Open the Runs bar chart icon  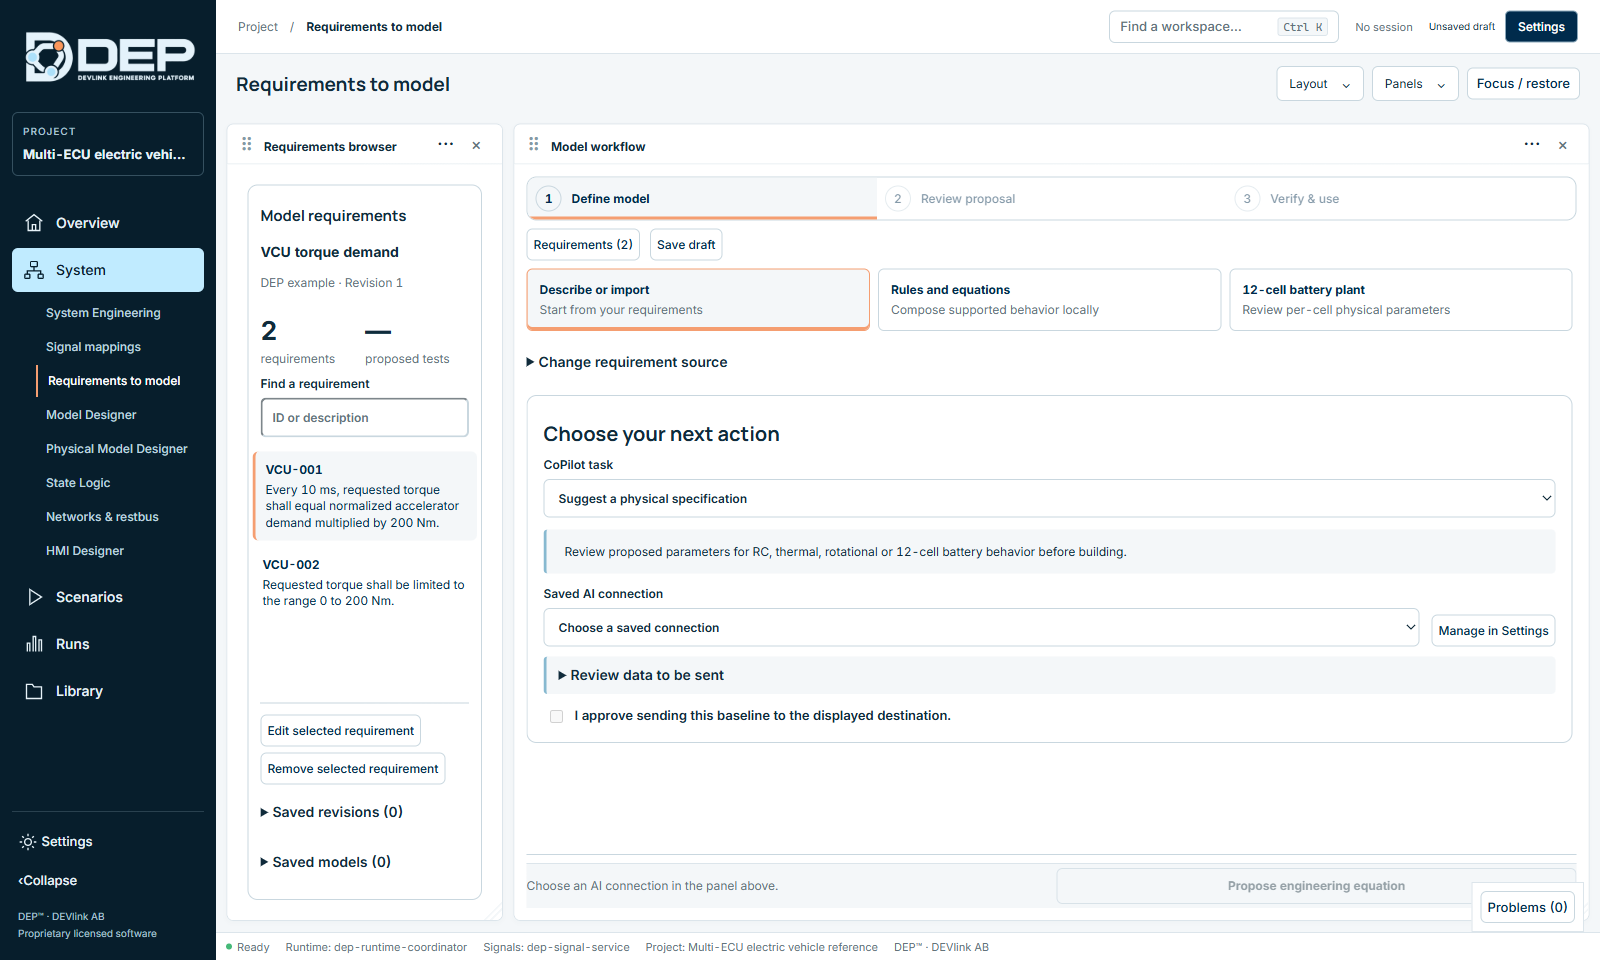34,644
